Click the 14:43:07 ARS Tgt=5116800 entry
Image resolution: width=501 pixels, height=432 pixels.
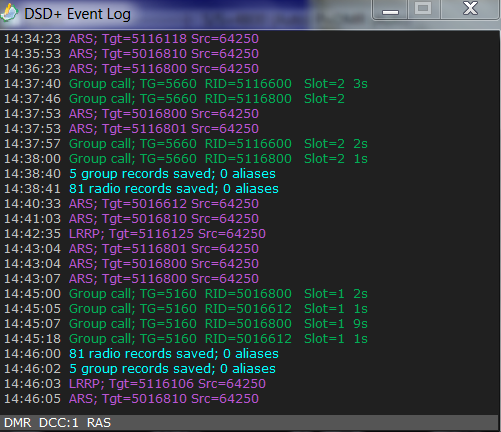[x=131, y=279]
